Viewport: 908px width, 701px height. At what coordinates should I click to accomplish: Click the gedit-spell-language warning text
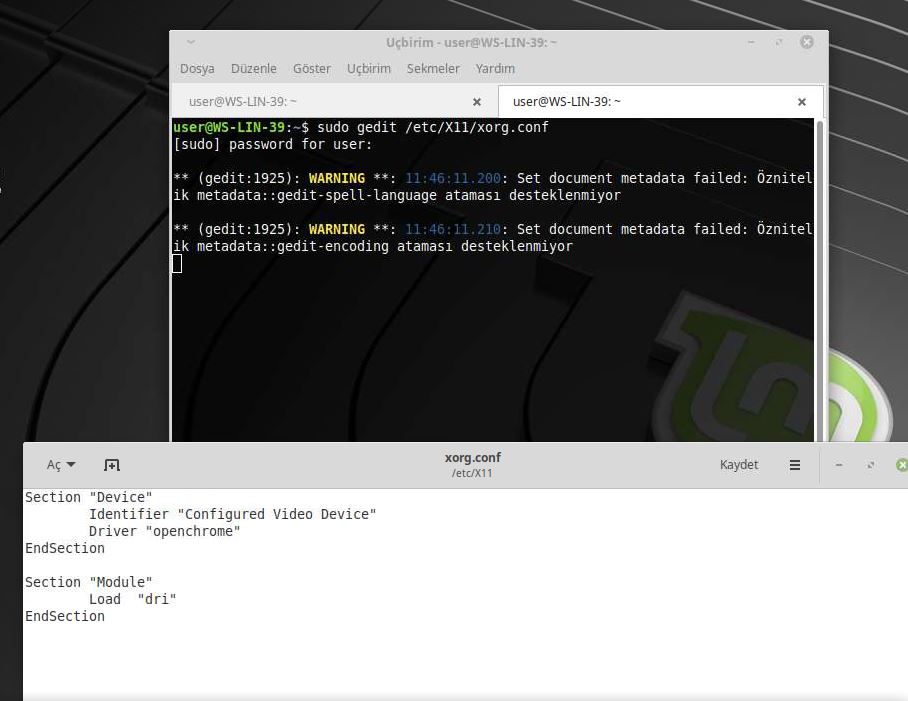click(492, 186)
